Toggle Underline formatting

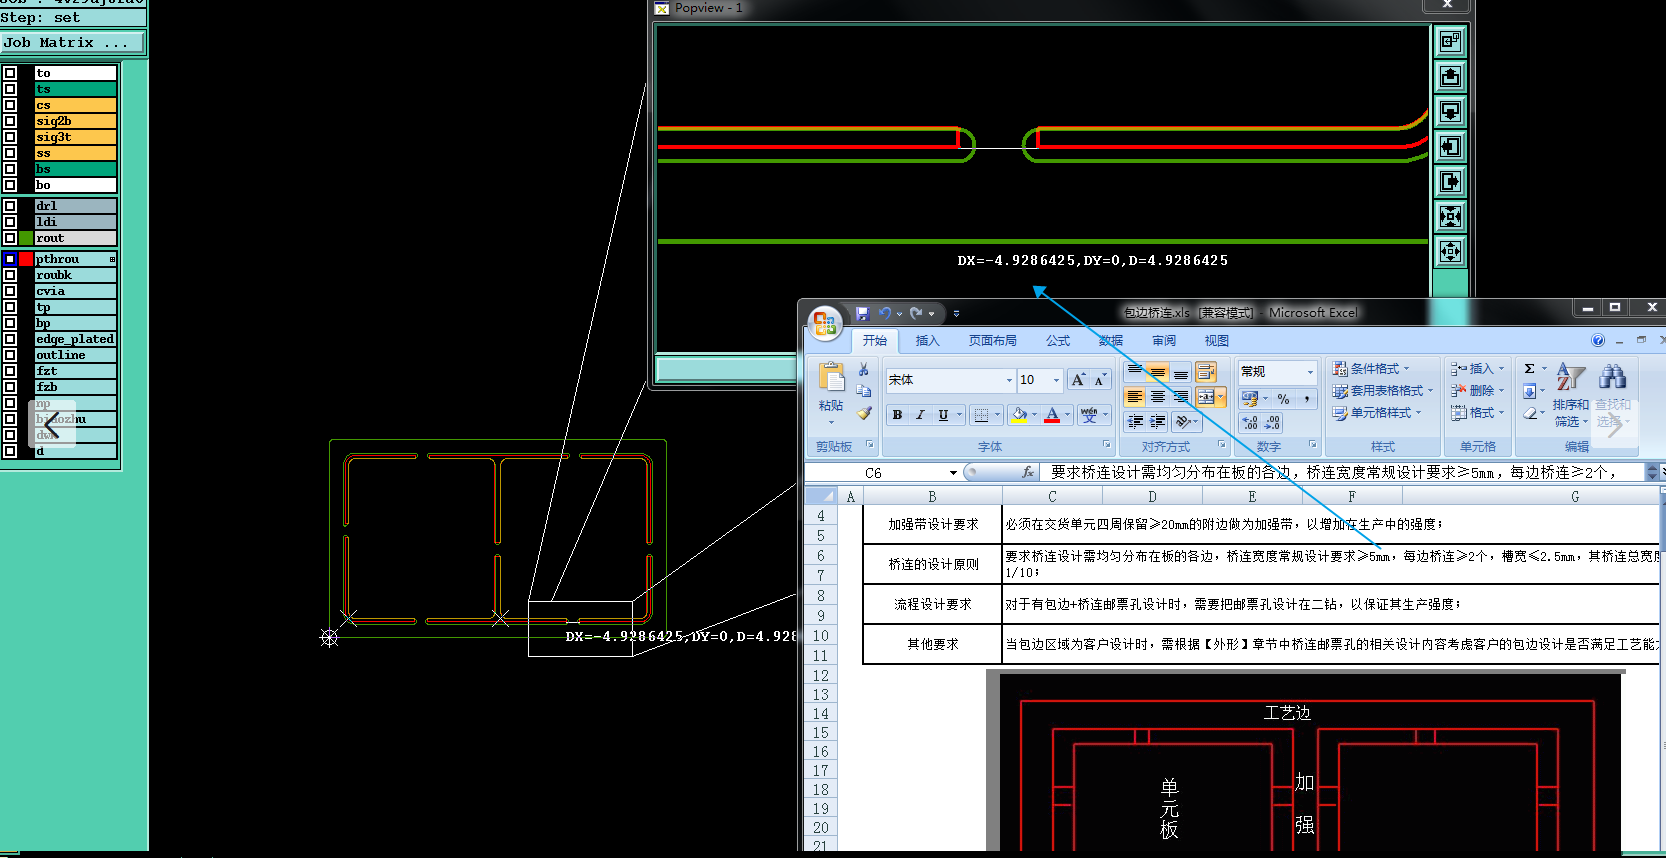tap(943, 415)
